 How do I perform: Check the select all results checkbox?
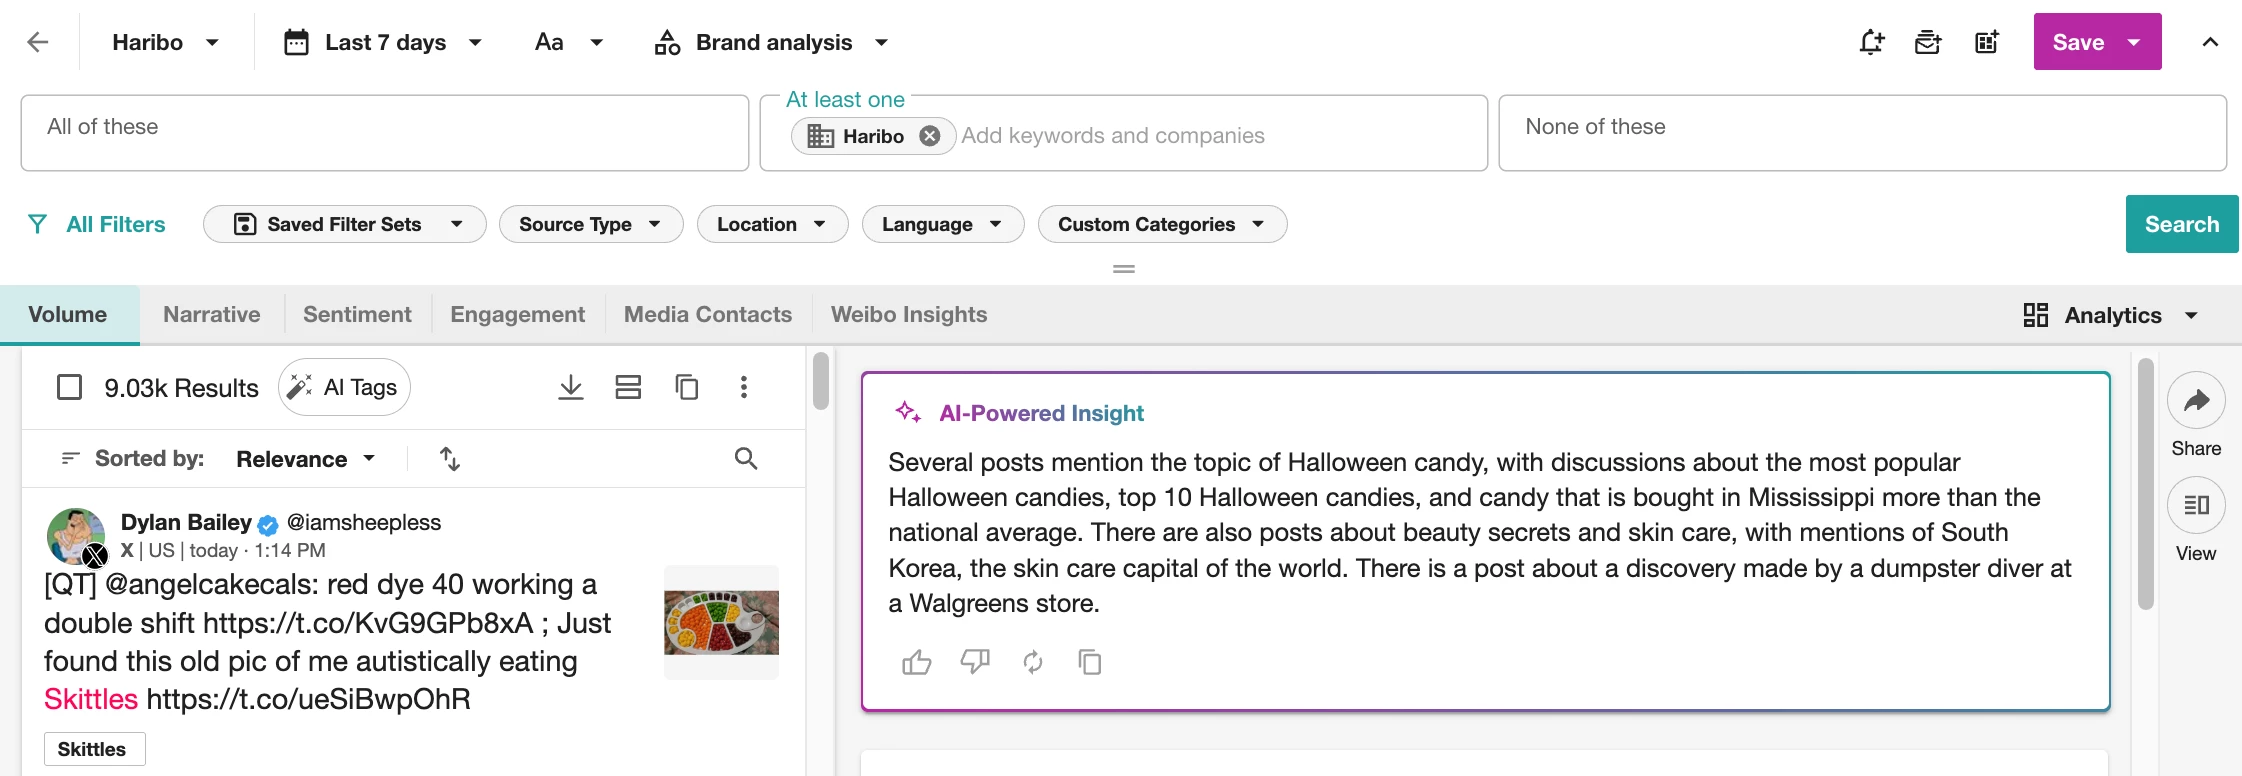point(70,387)
